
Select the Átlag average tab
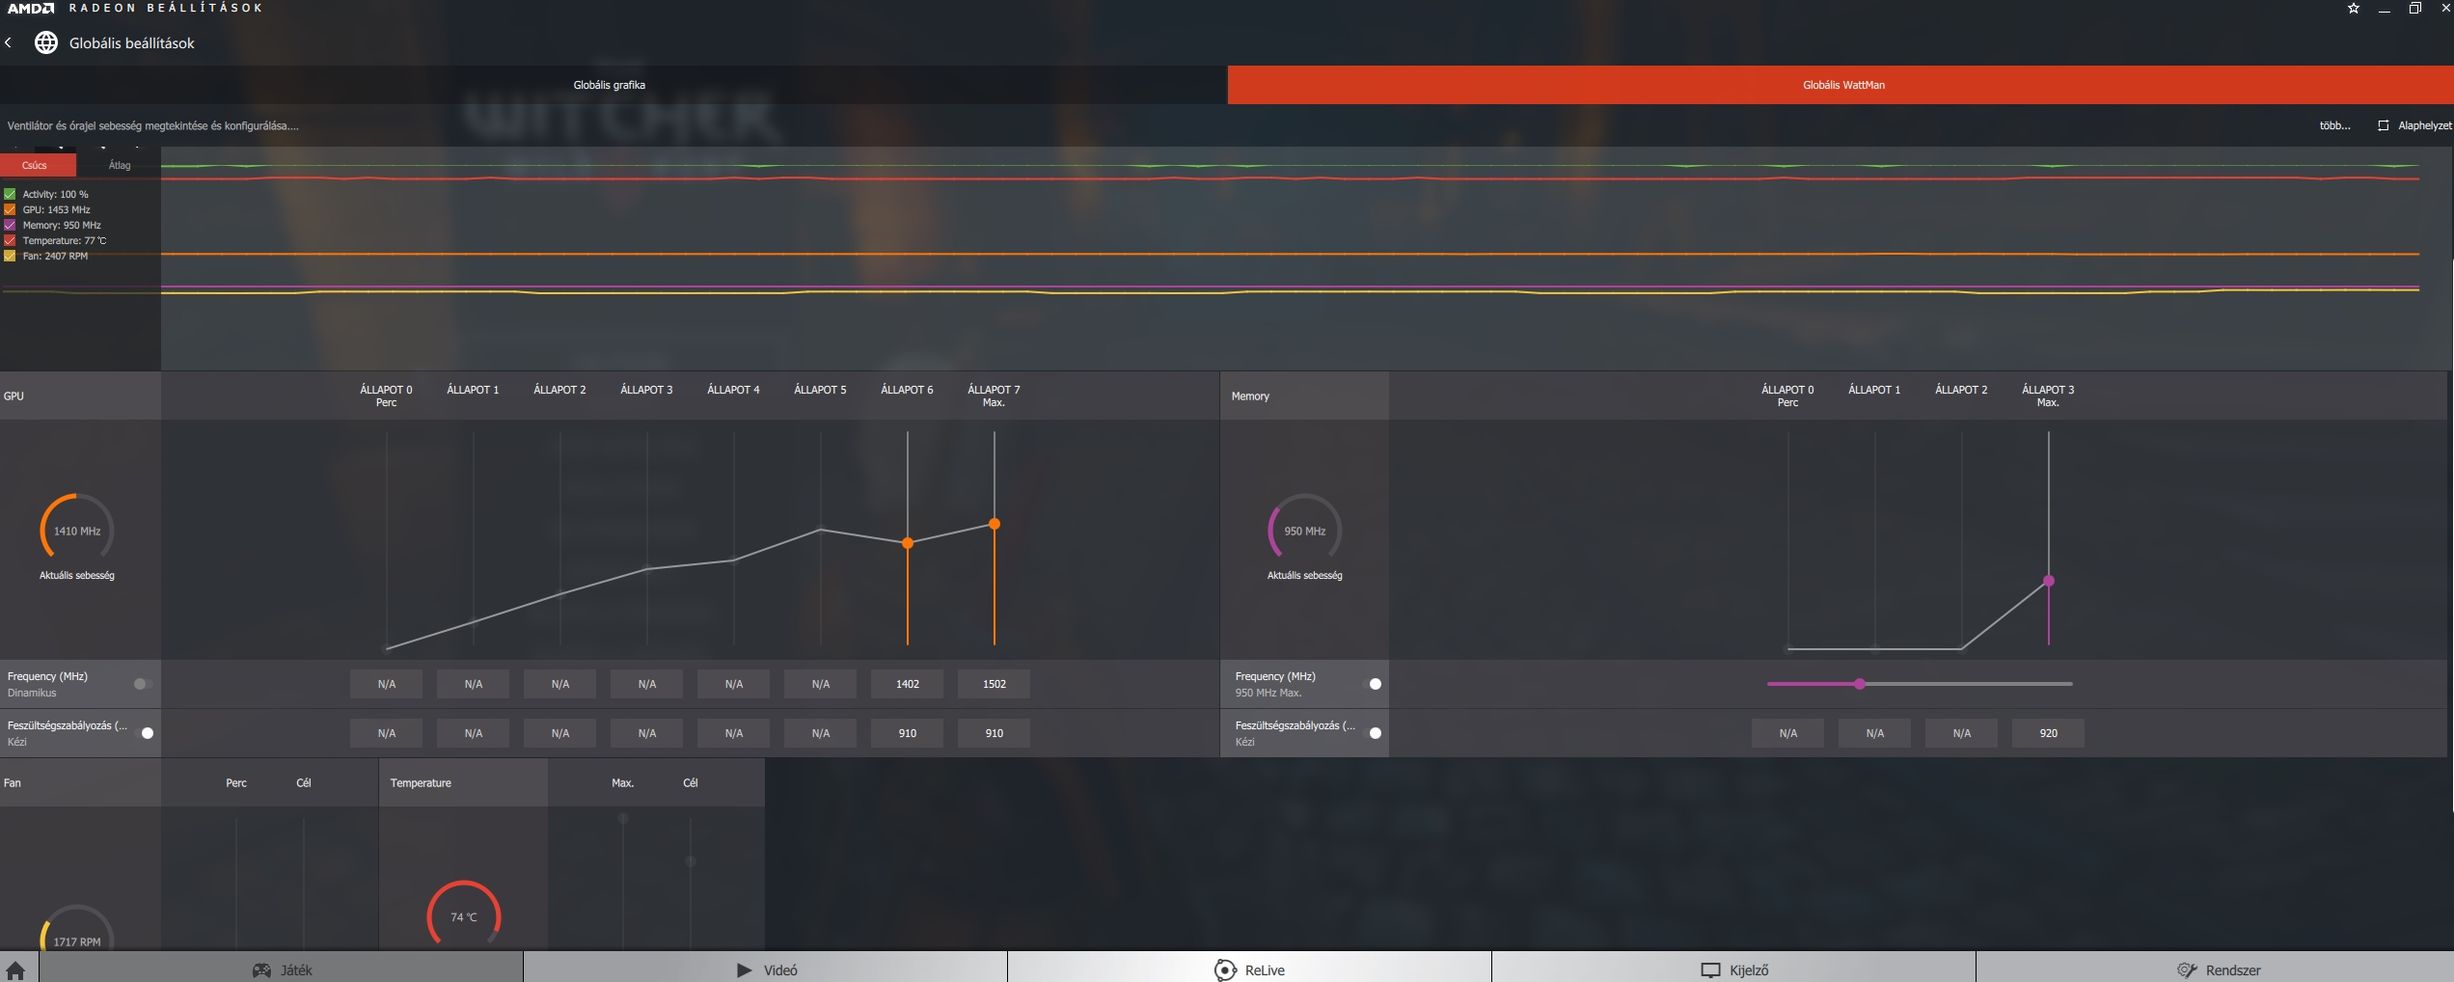(x=119, y=165)
